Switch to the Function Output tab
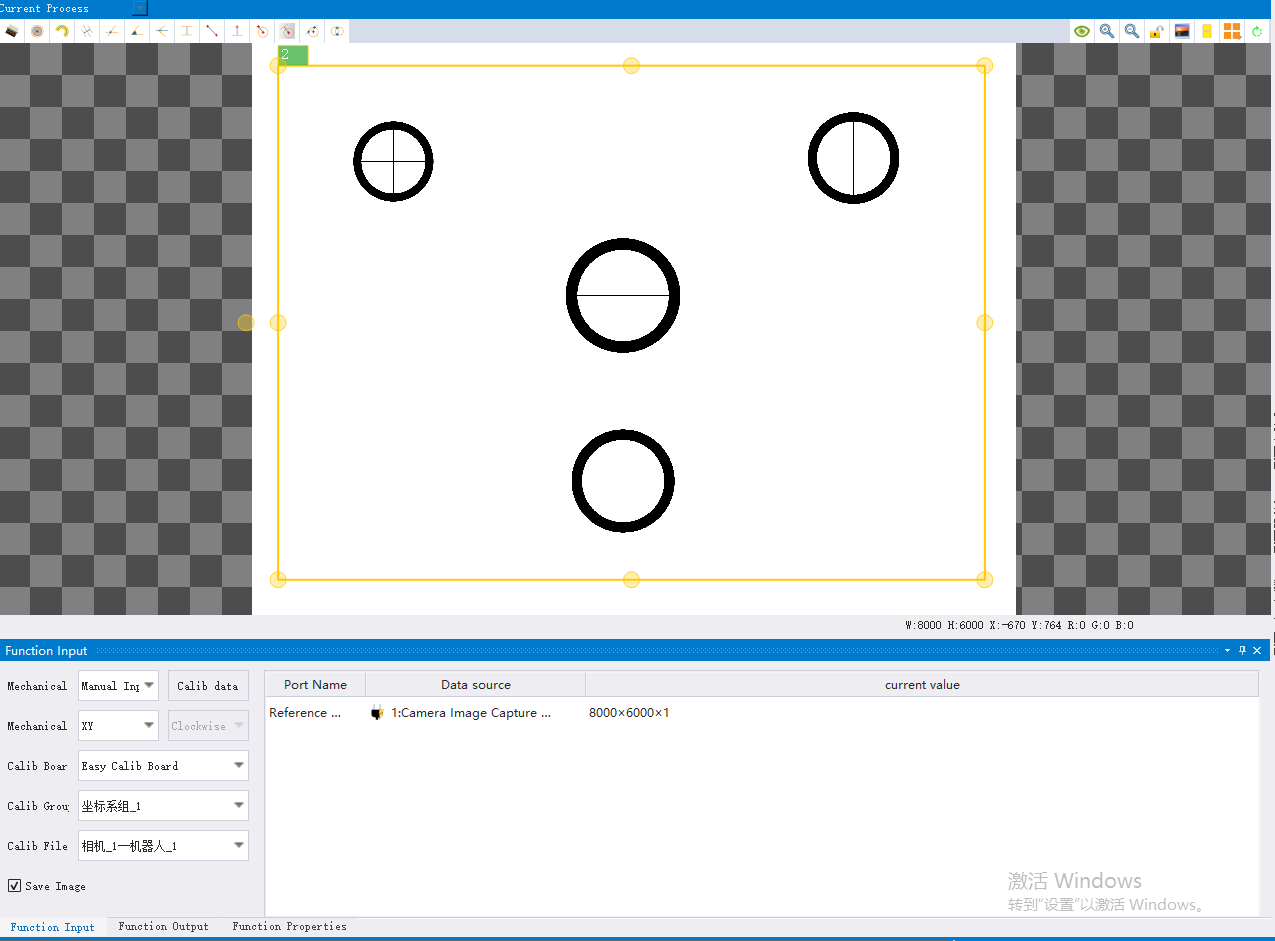 pyautogui.click(x=163, y=927)
